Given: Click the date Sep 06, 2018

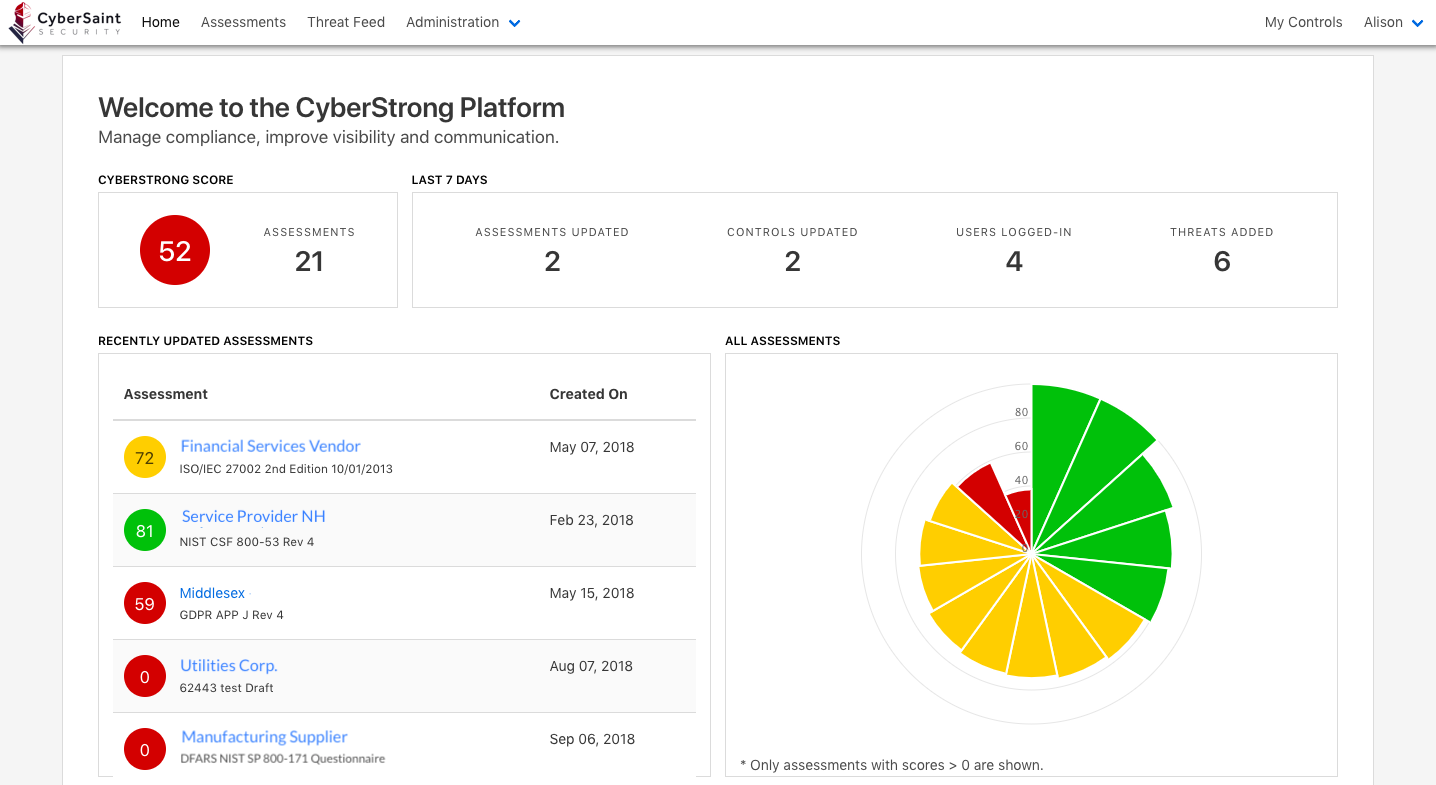Looking at the screenshot, I should tap(592, 739).
